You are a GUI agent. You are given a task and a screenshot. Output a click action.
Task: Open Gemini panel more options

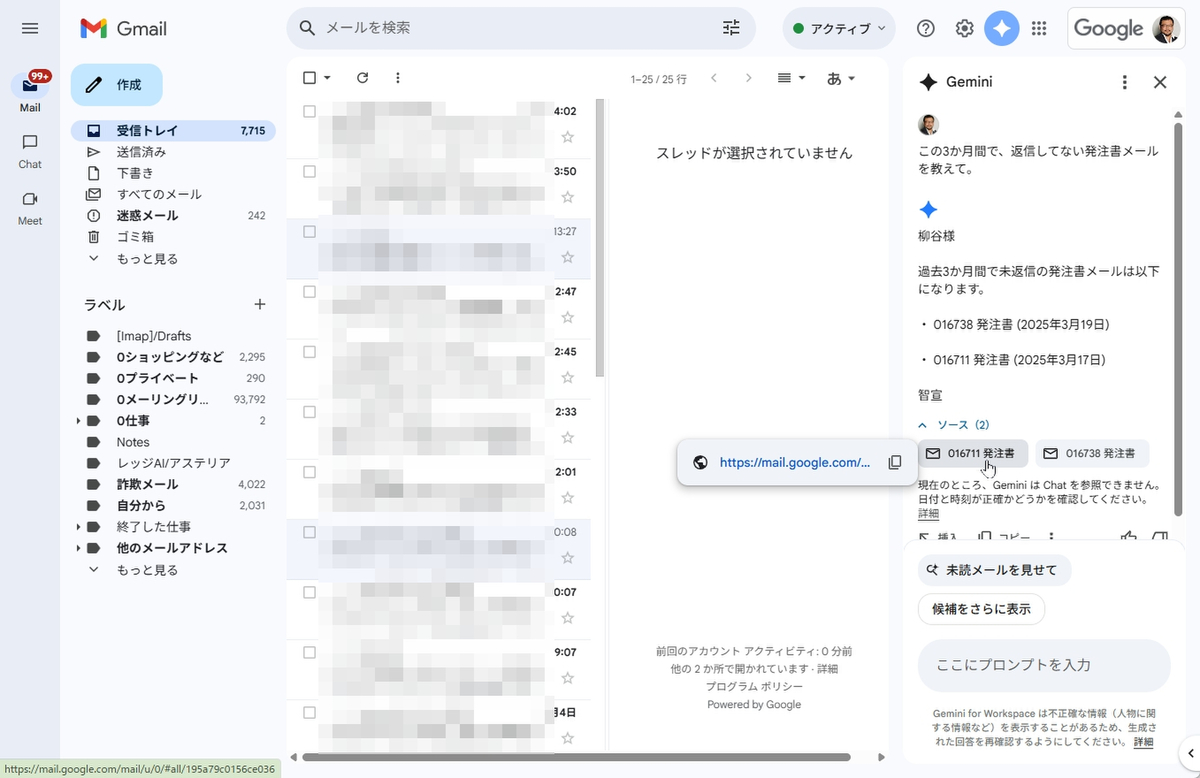(x=1125, y=82)
